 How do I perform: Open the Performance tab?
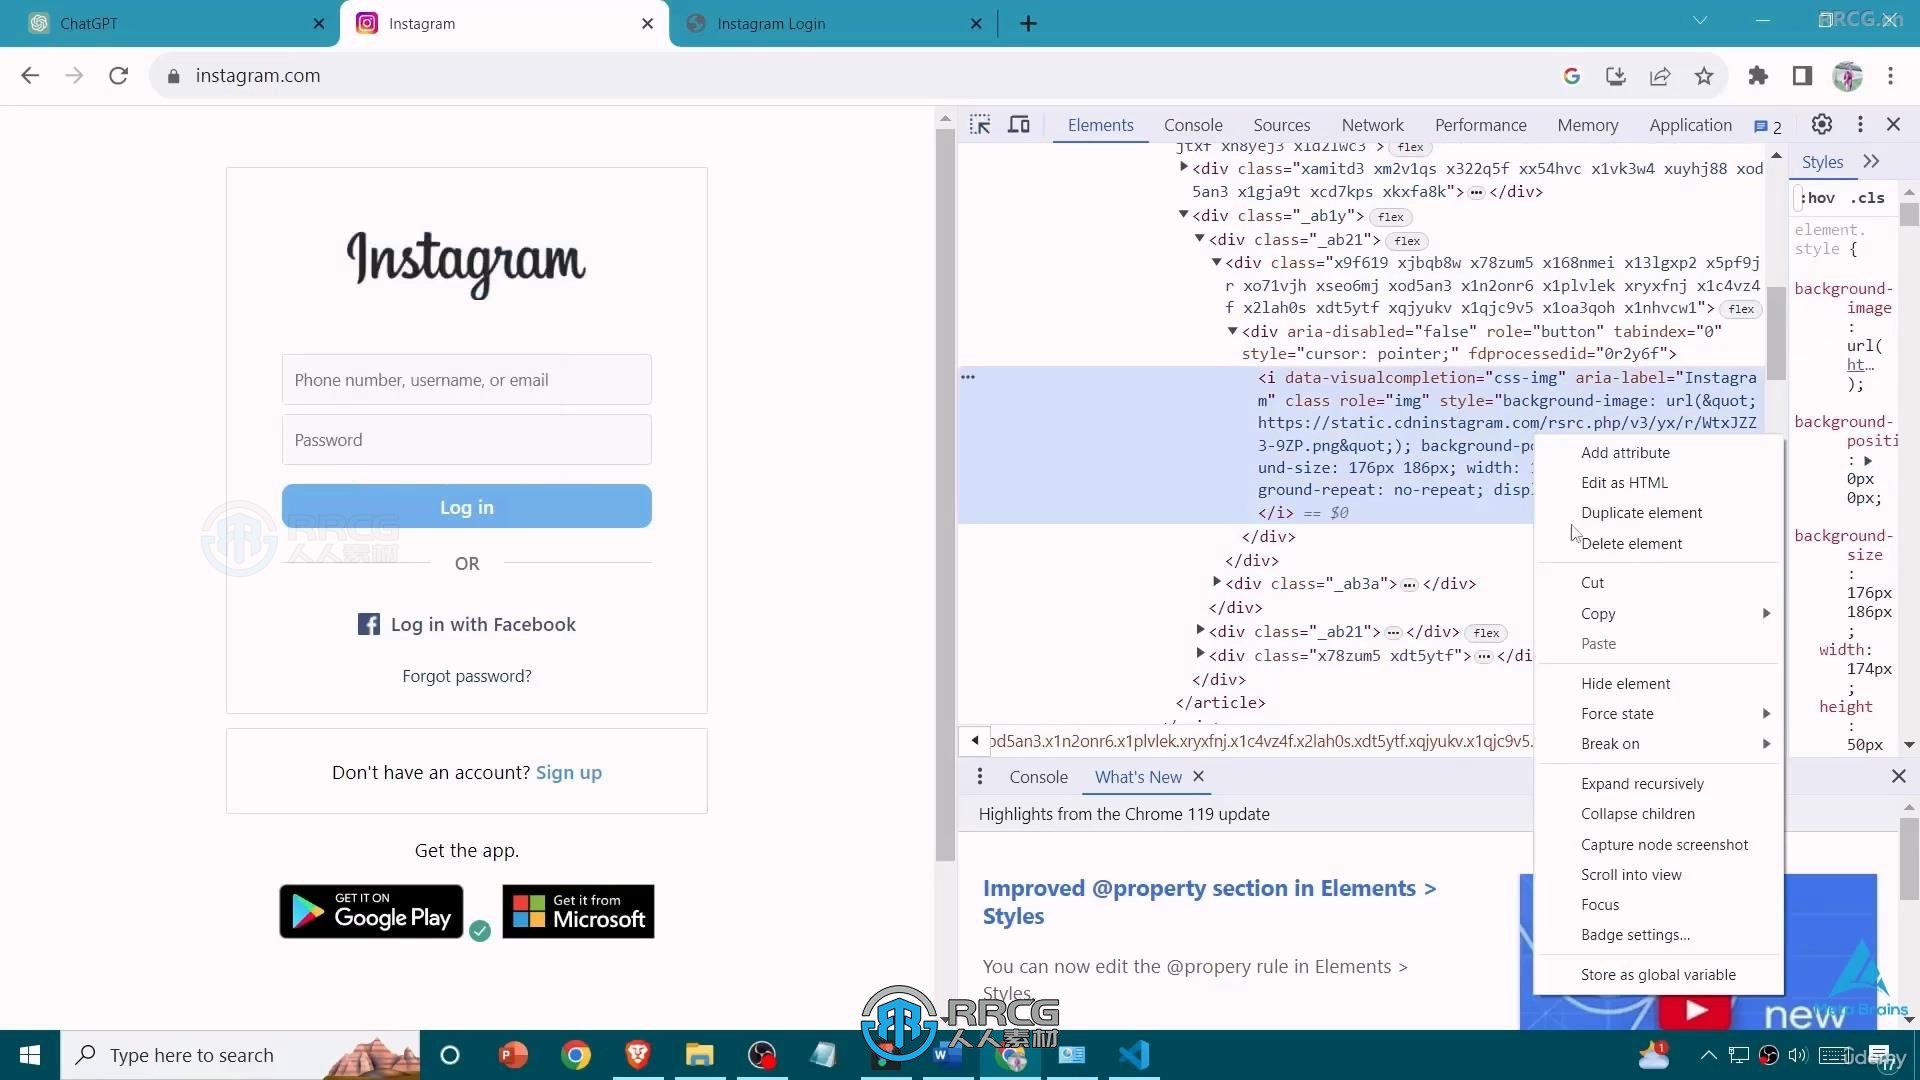tap(1480, 125)
